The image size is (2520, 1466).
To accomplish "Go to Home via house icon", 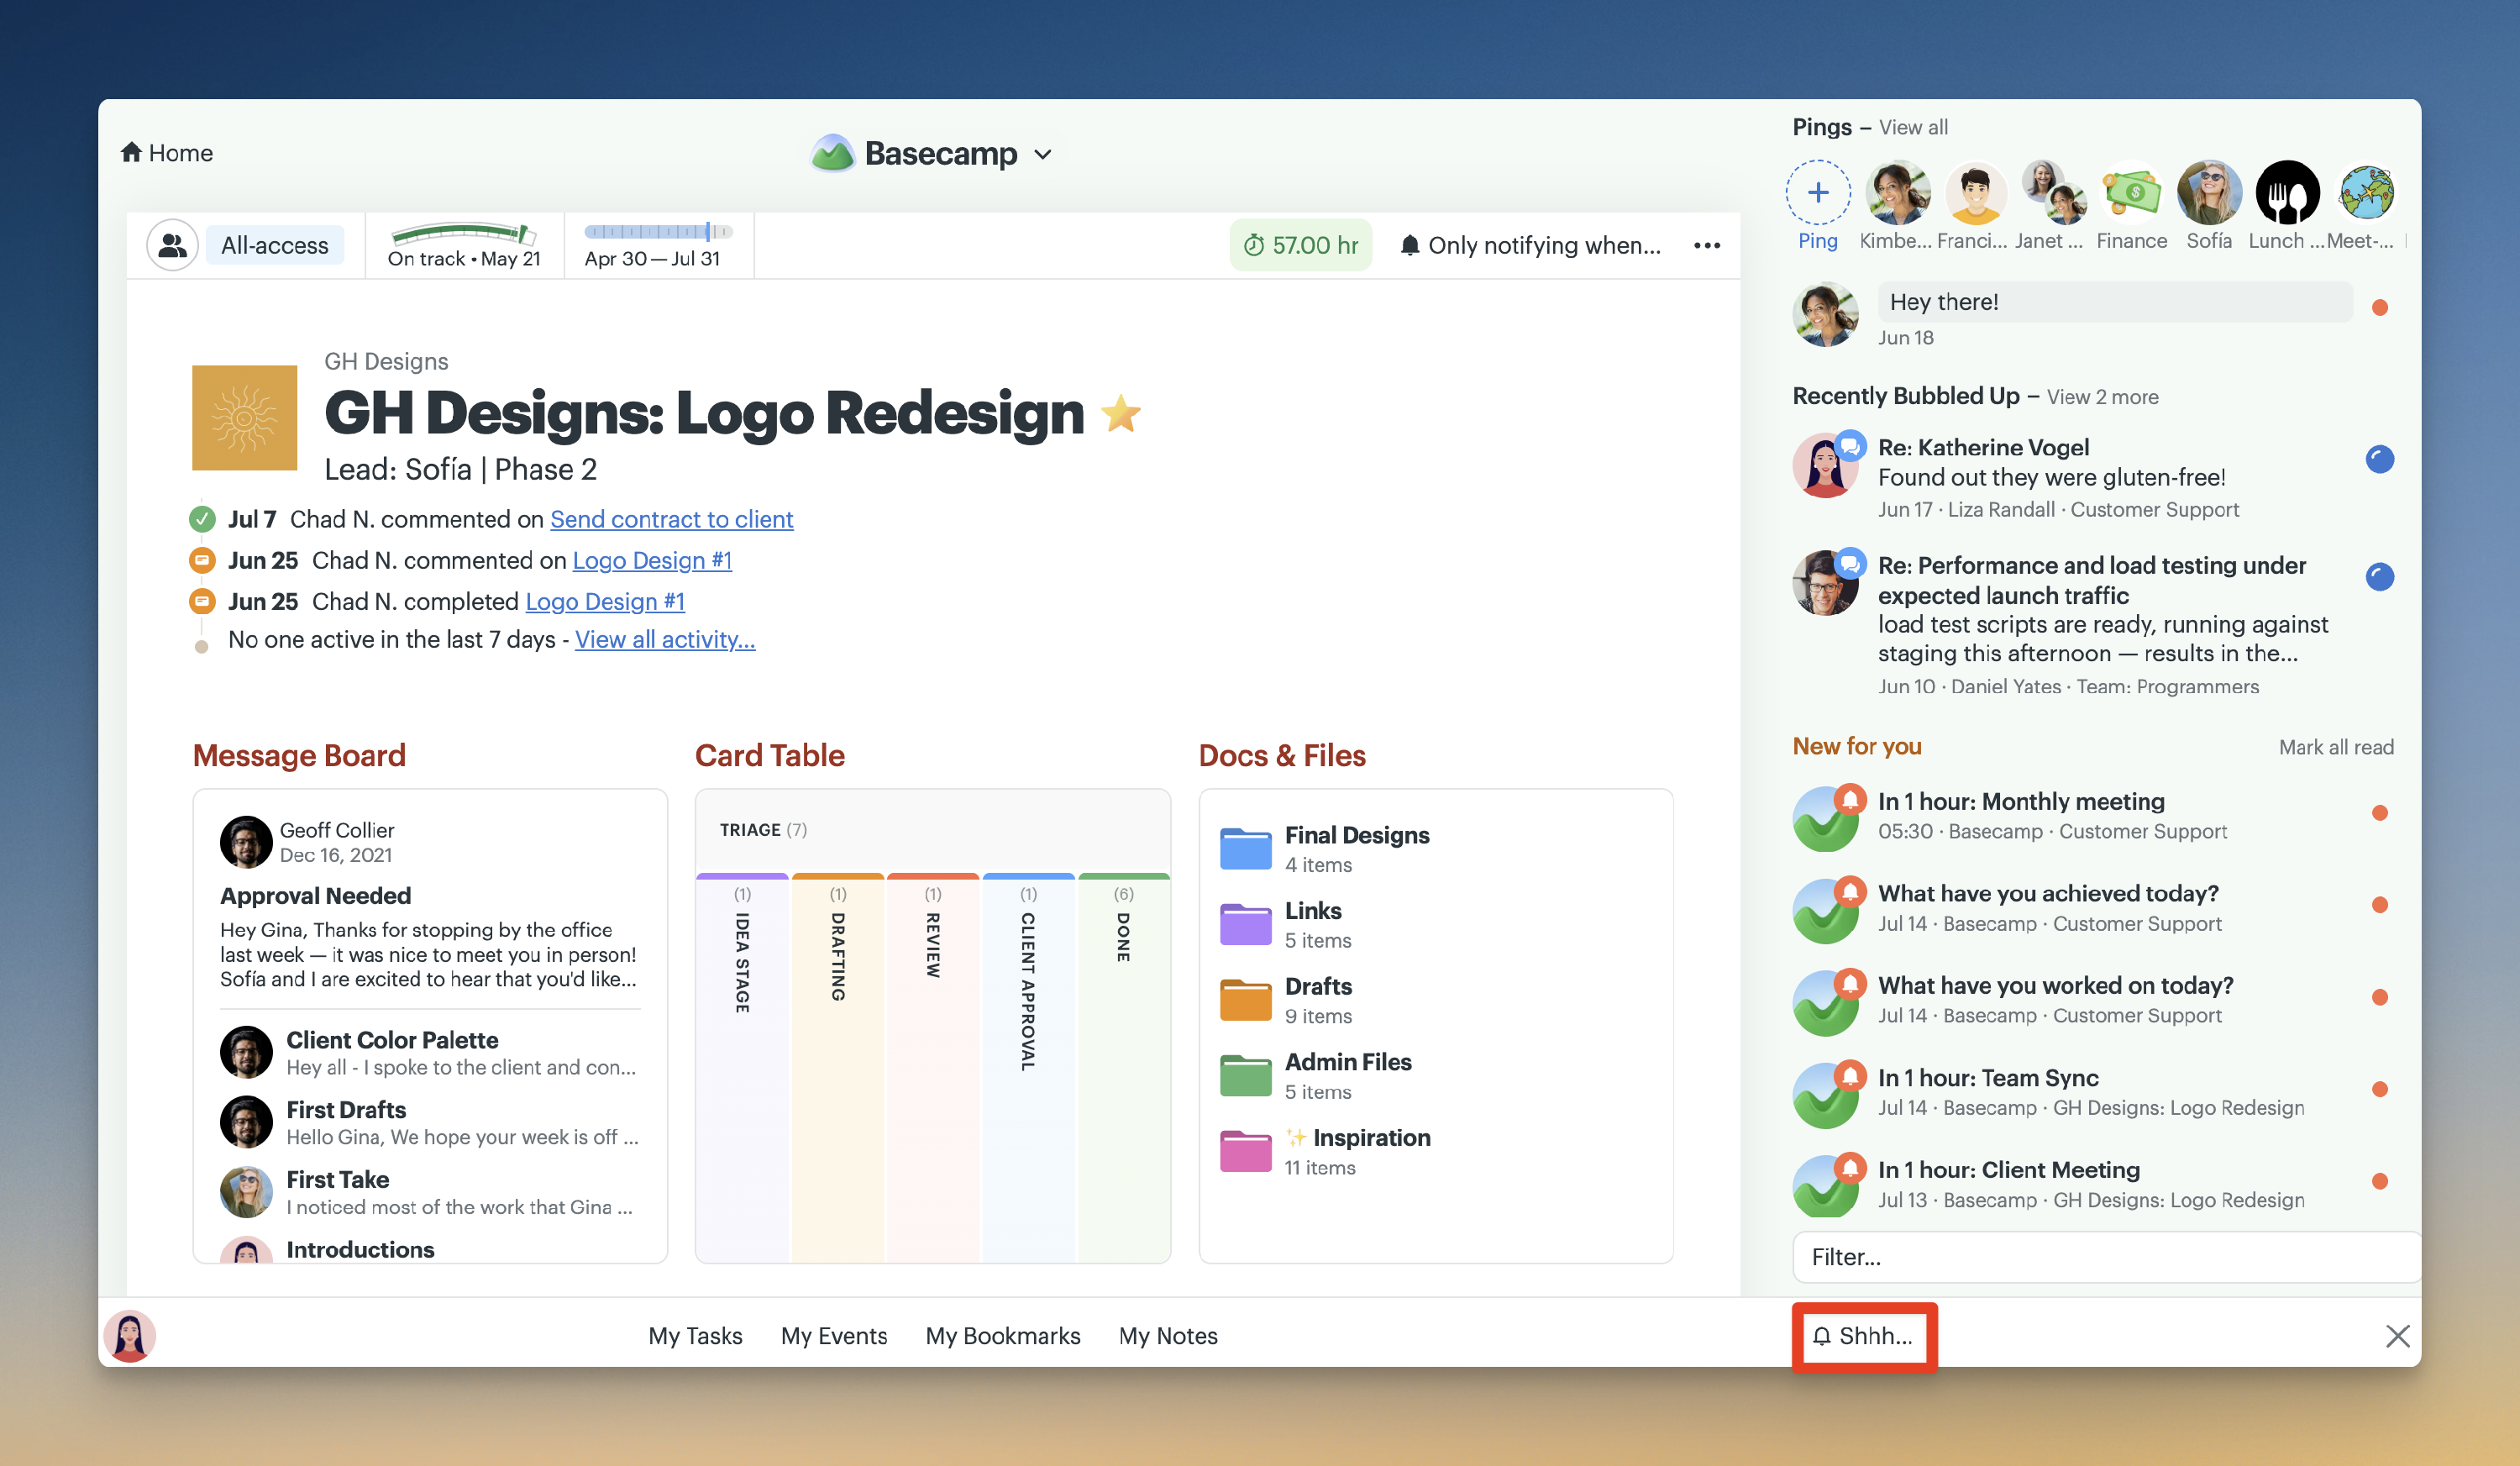I will pyautogui.click(x=166, y=153).
